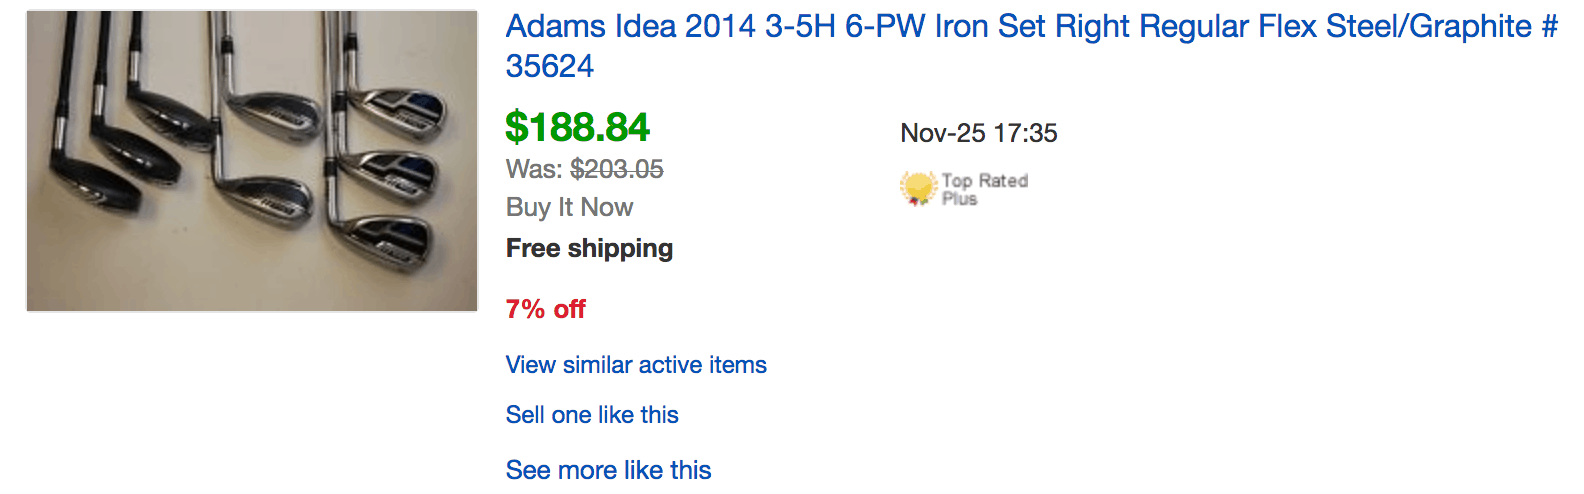The width and height of the screenshot is (1584, 494).
Task: Click View similar active items
Action: click(636, 365)
